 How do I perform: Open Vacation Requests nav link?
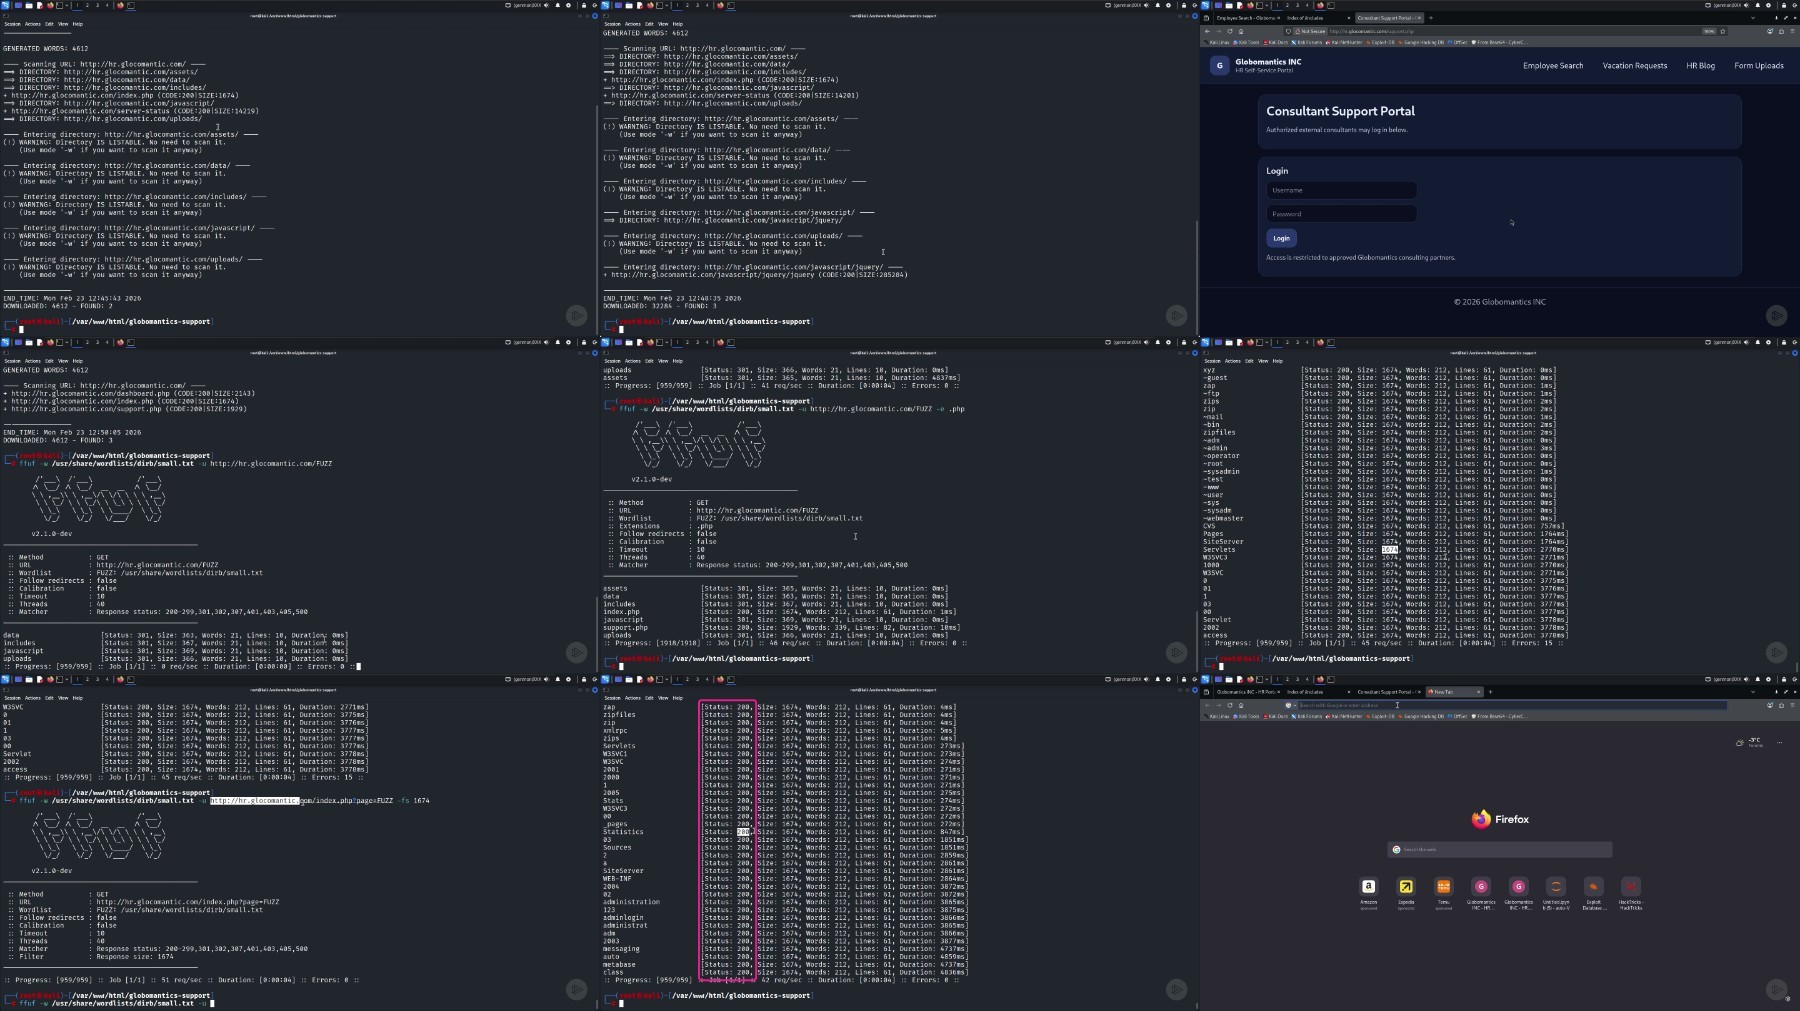pos(1635,66)
